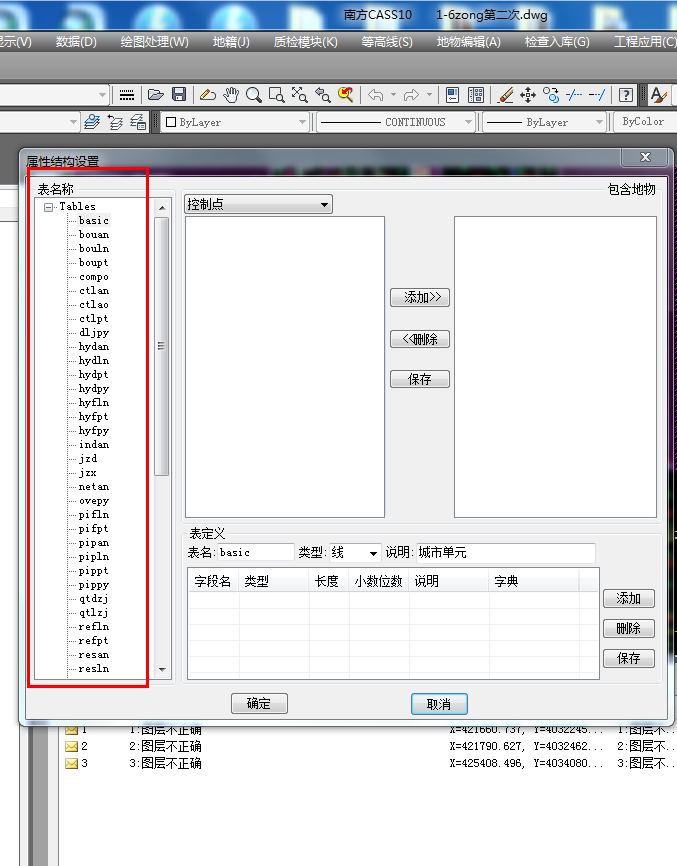
Task: Open the 控制点 category dropdown
Action: coord(258,205)
